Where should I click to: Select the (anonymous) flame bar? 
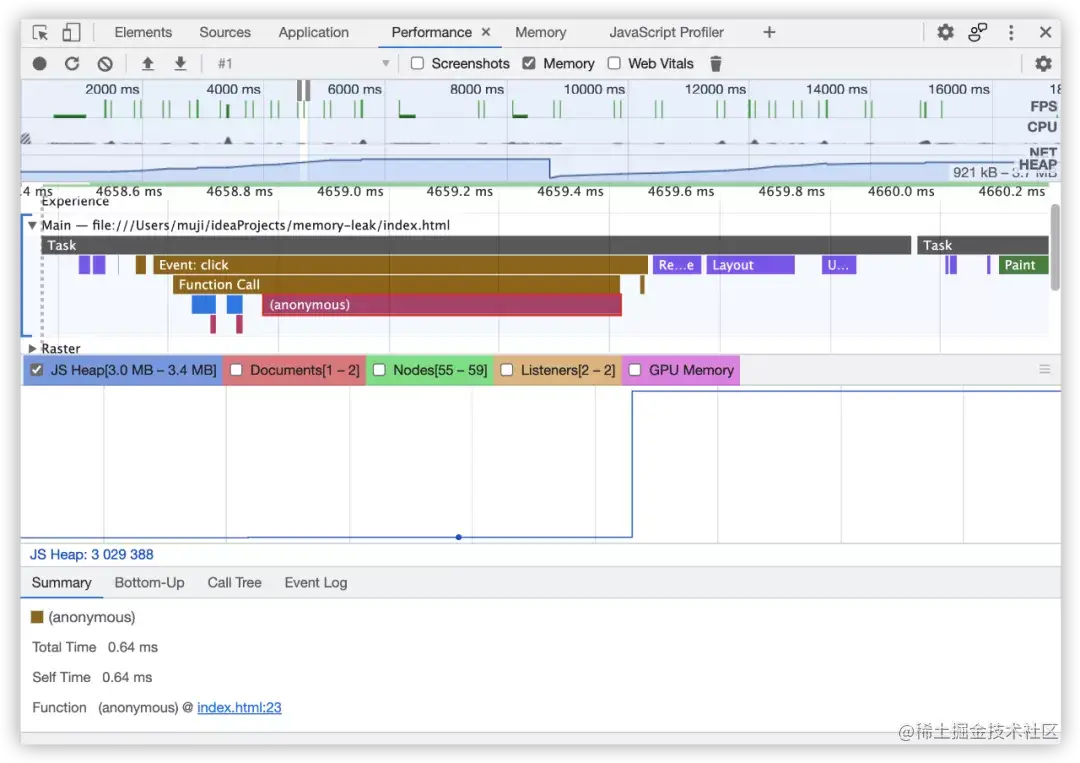442,304
